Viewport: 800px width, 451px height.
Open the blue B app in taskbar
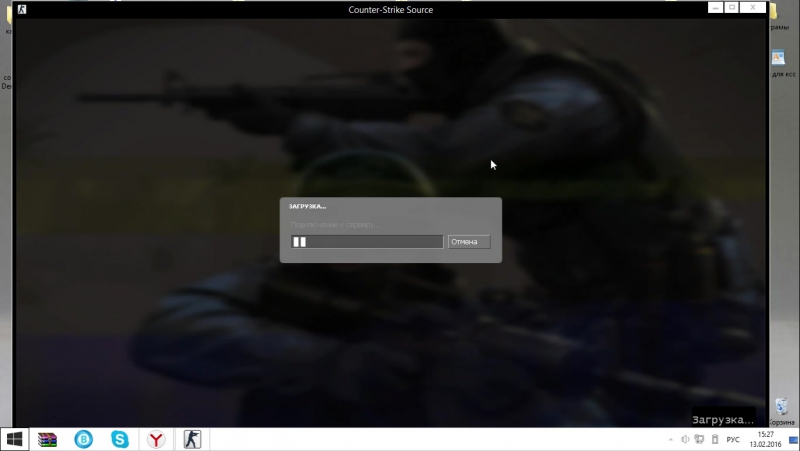coord(84,439)
